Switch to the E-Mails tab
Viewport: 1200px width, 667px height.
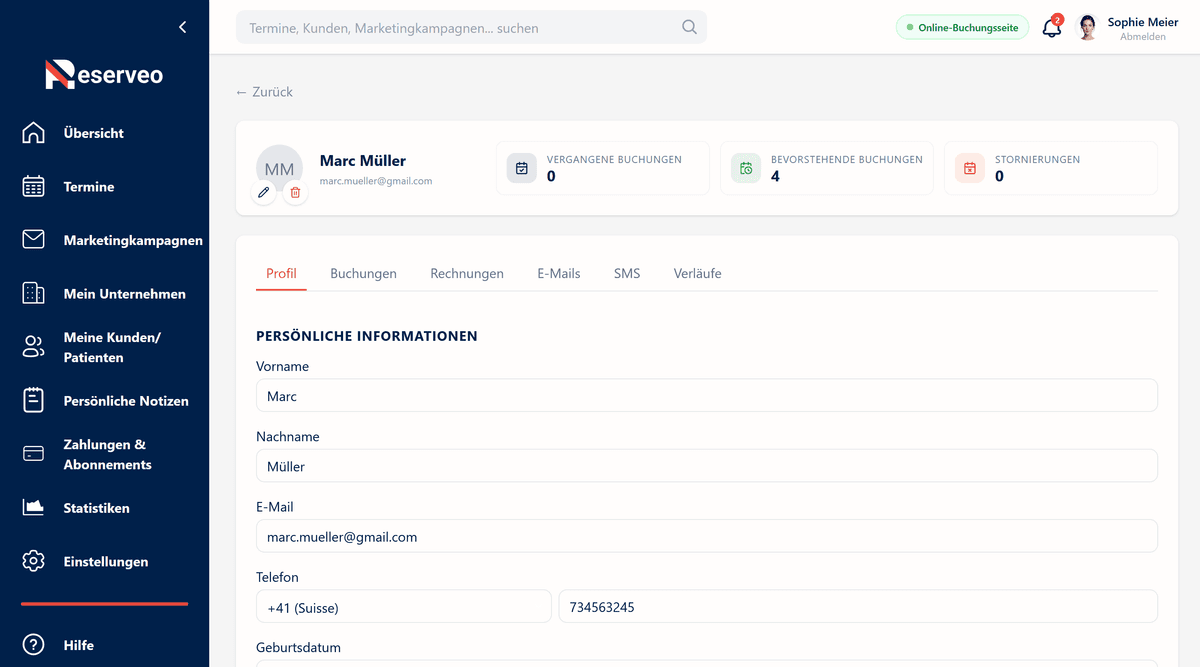[559, 273]
